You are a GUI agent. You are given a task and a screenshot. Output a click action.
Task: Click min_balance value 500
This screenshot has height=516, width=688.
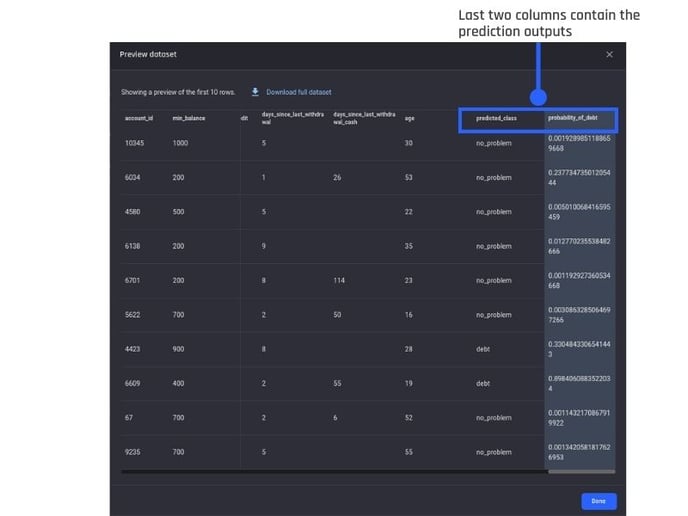(178, 211)
